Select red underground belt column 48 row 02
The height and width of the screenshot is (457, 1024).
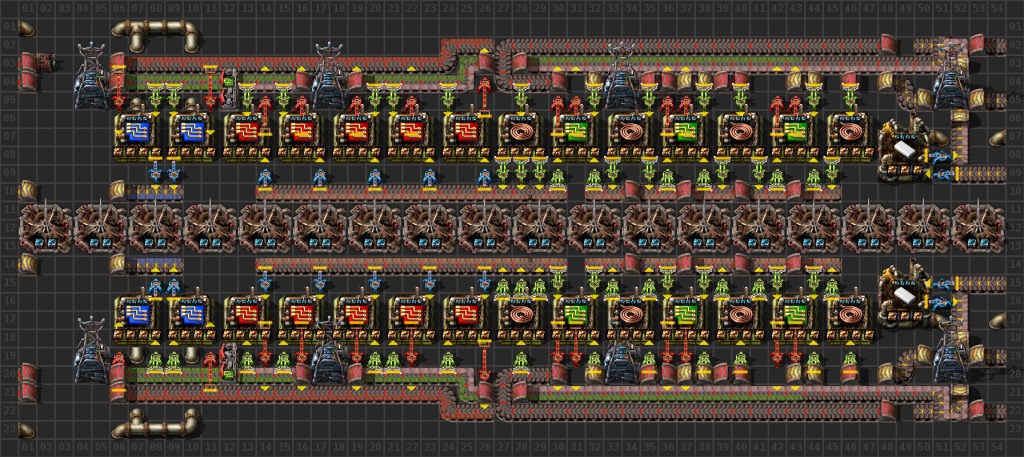[886, 44]
